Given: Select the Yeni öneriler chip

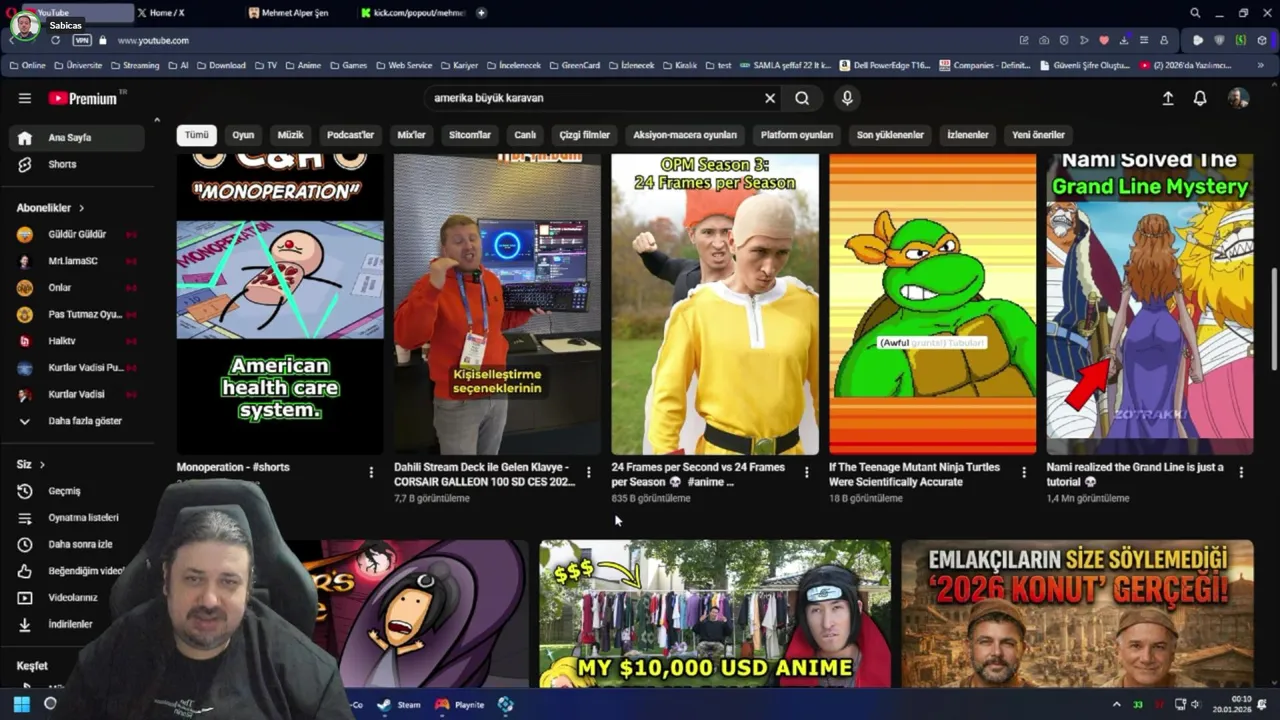Looking at the screenshot, I should click(x=1038, y=135).
